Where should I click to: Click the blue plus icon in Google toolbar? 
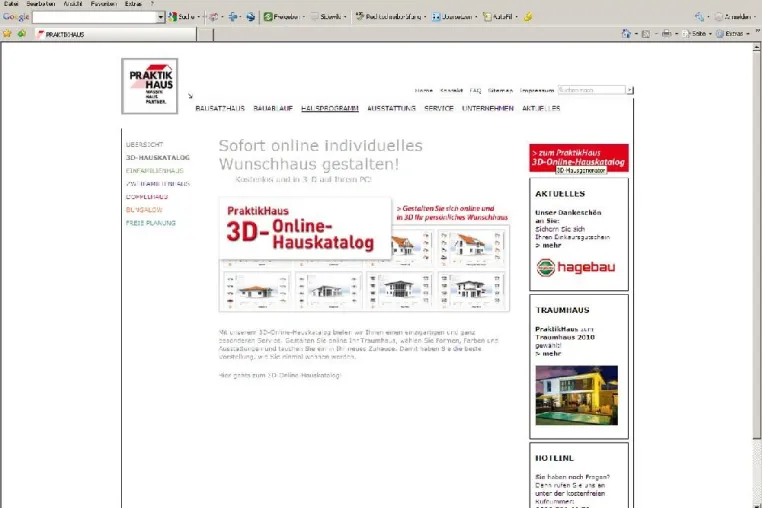233,17
